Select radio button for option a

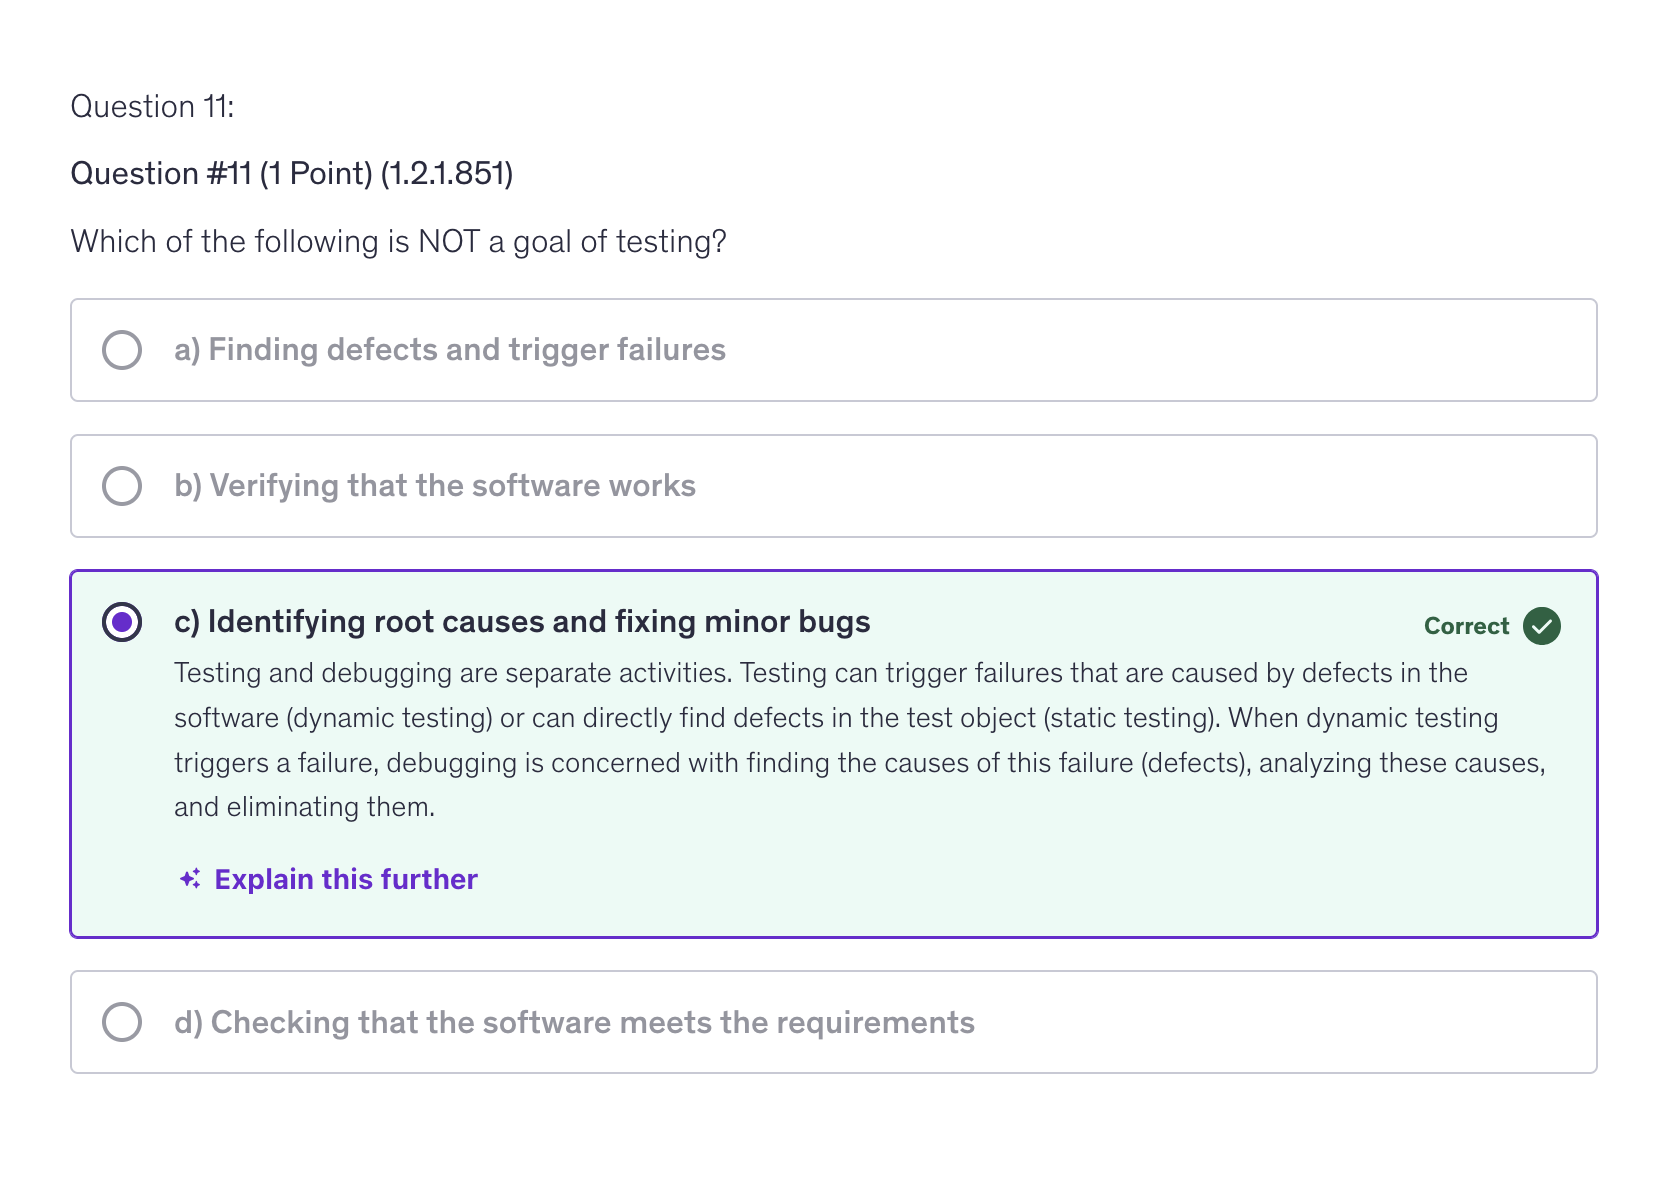point(122,350)
